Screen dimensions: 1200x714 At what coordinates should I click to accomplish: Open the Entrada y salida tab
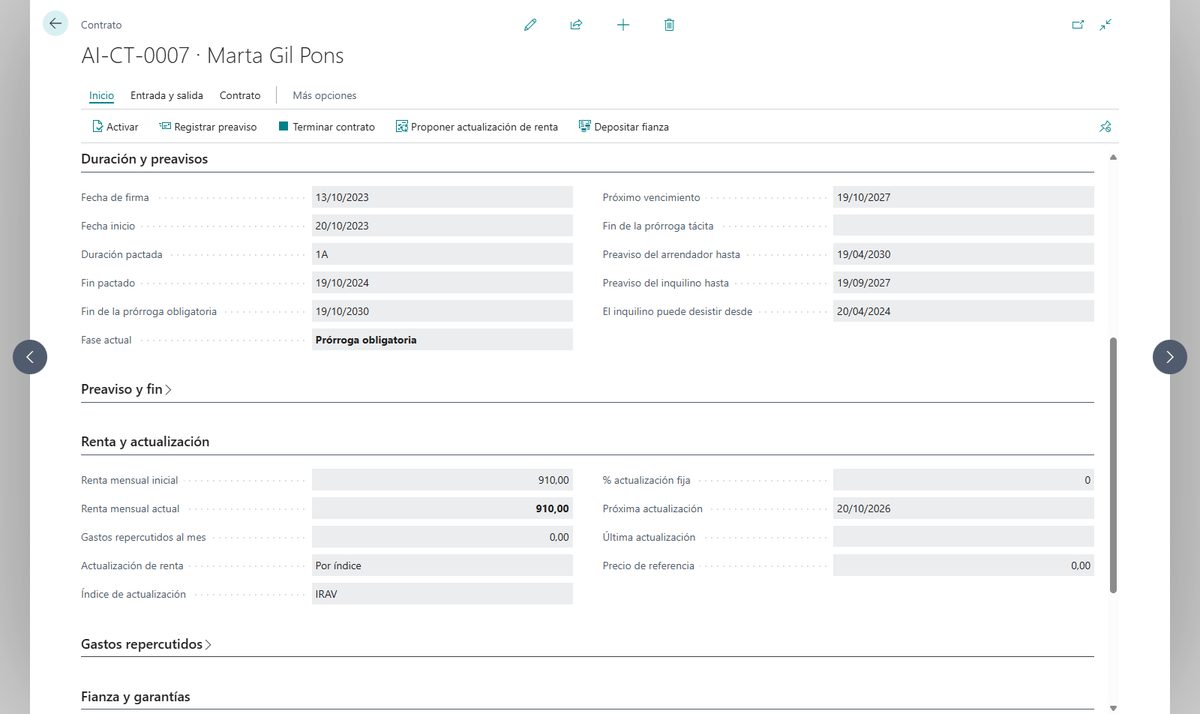[x=167, y=96]
